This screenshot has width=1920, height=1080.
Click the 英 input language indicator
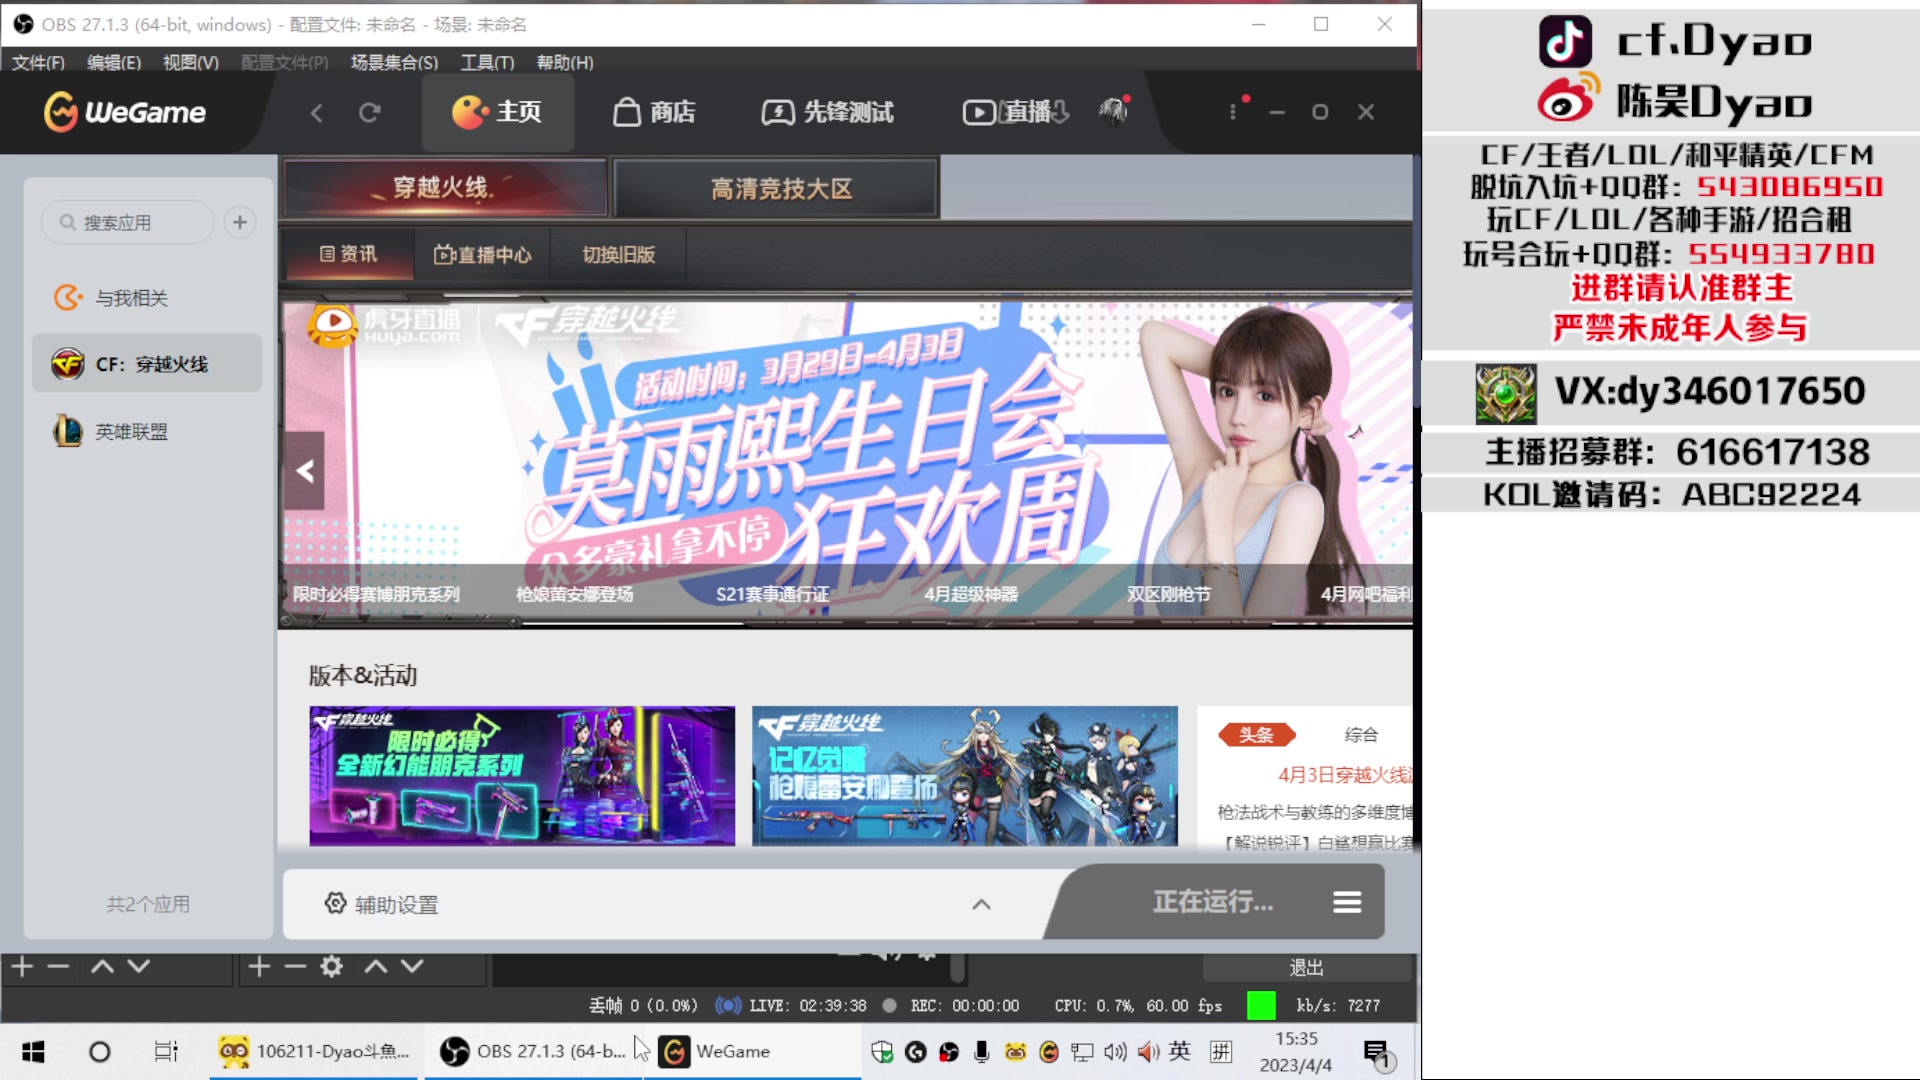coord(1180,1051)
